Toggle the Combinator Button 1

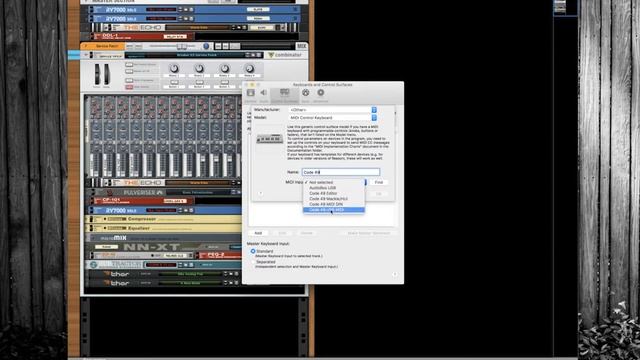tap(174, 82)
